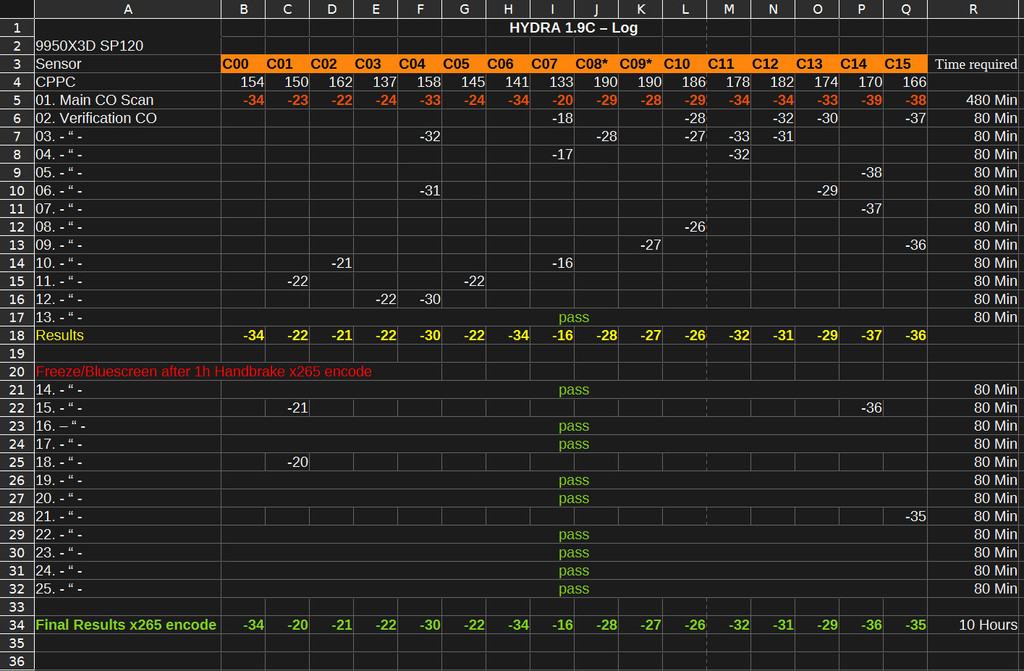
Task: Select the C00 header cell
Action: point(244,64)
